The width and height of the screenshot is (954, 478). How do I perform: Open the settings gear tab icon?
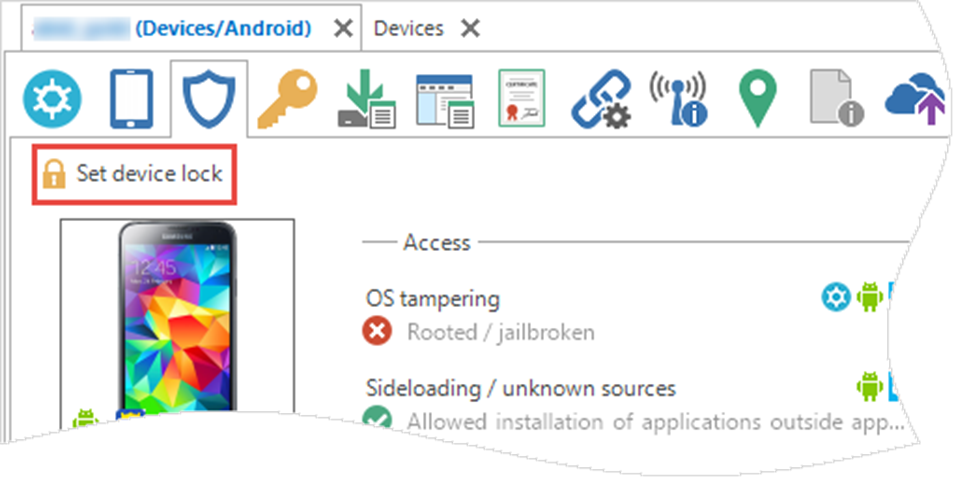[53, 98]
